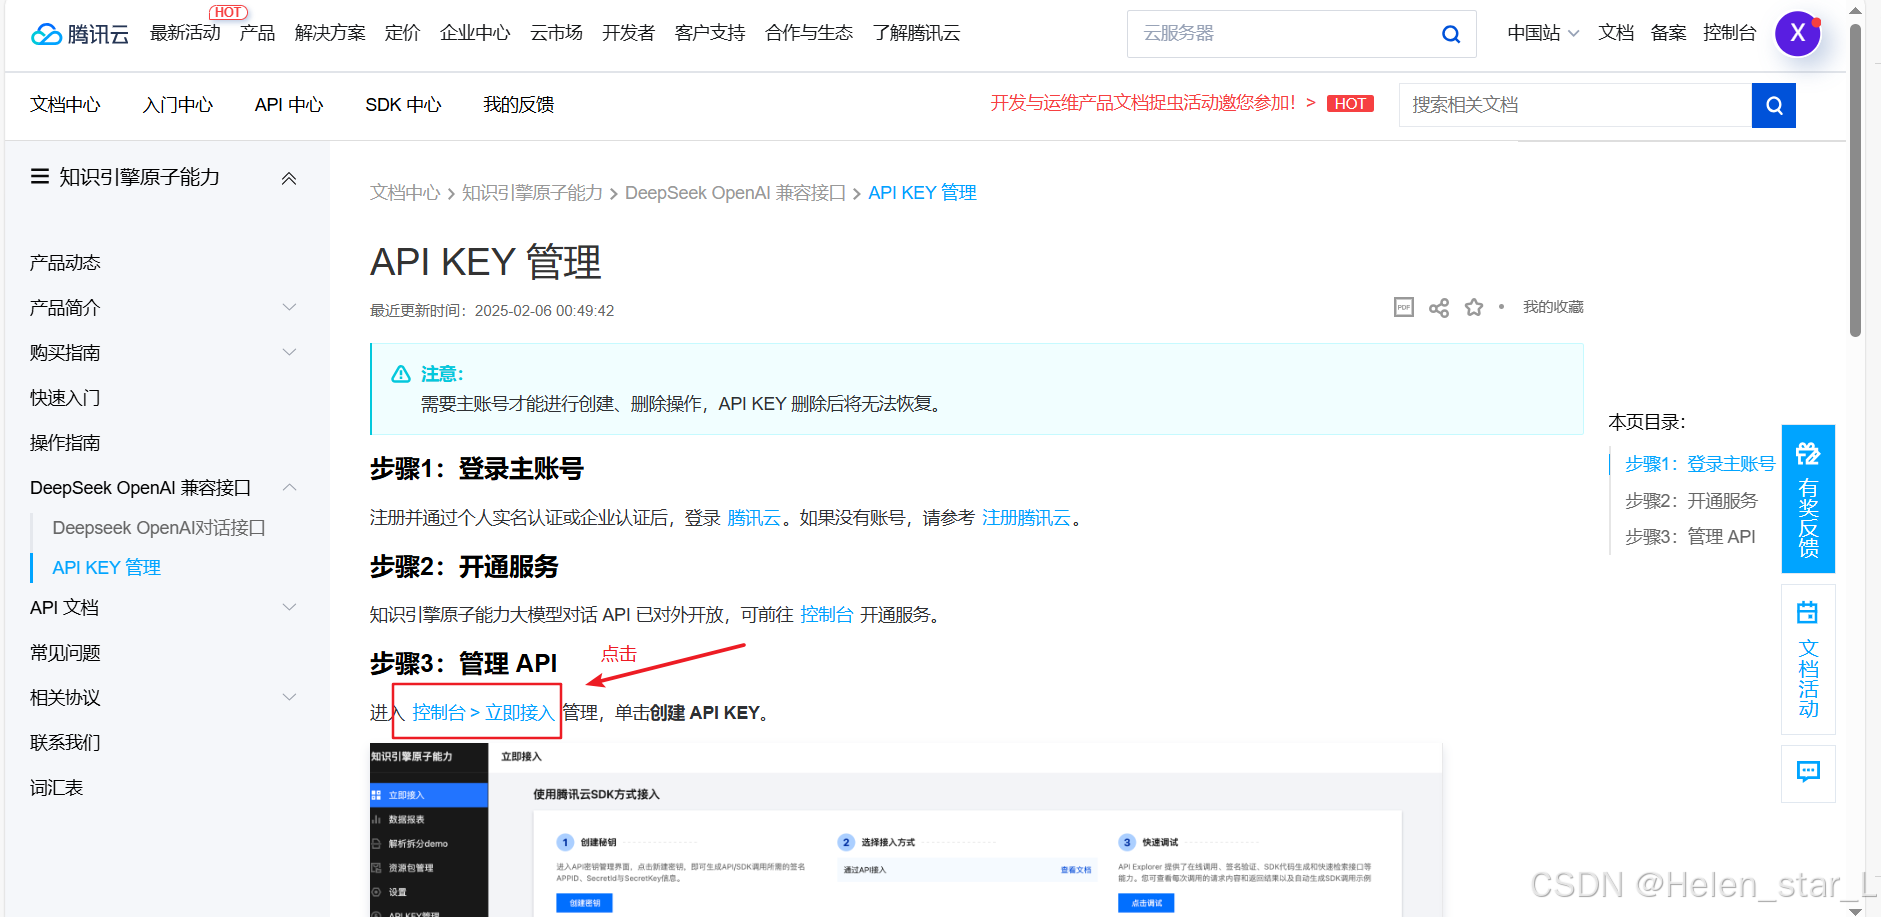Open 联系我们 in sidebar
Image resolution: width=1881 pixels, height=917 pixels.
65,743
